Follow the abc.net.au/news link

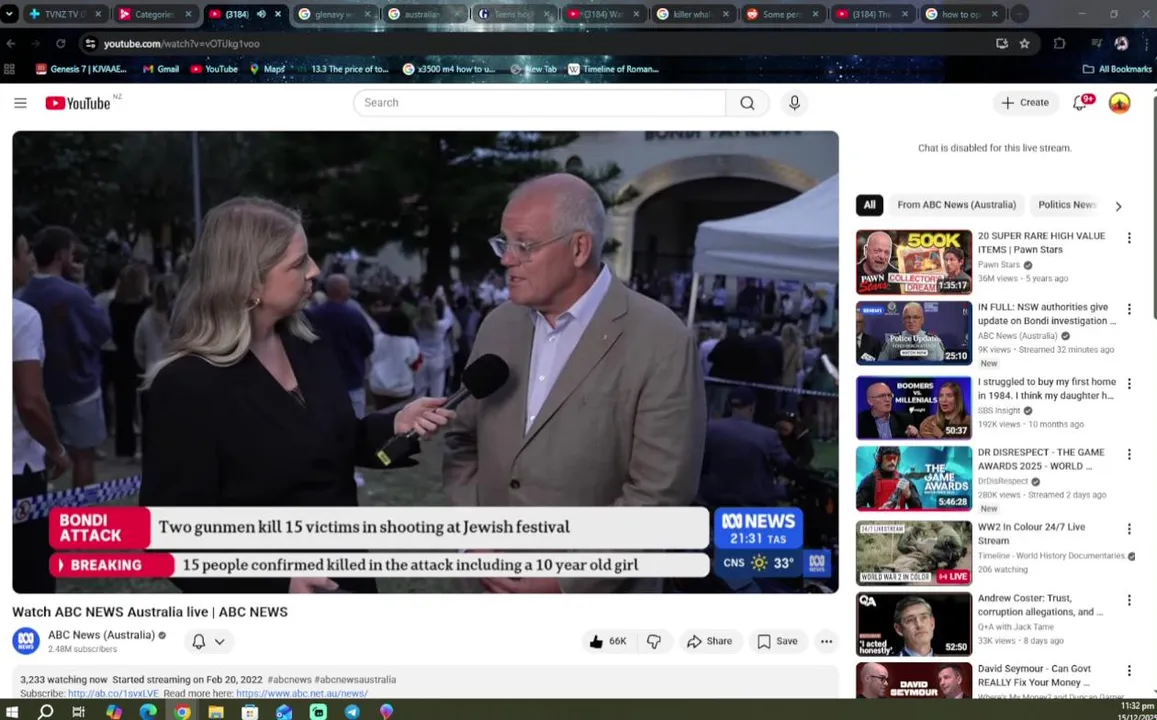tap(302, 693)
